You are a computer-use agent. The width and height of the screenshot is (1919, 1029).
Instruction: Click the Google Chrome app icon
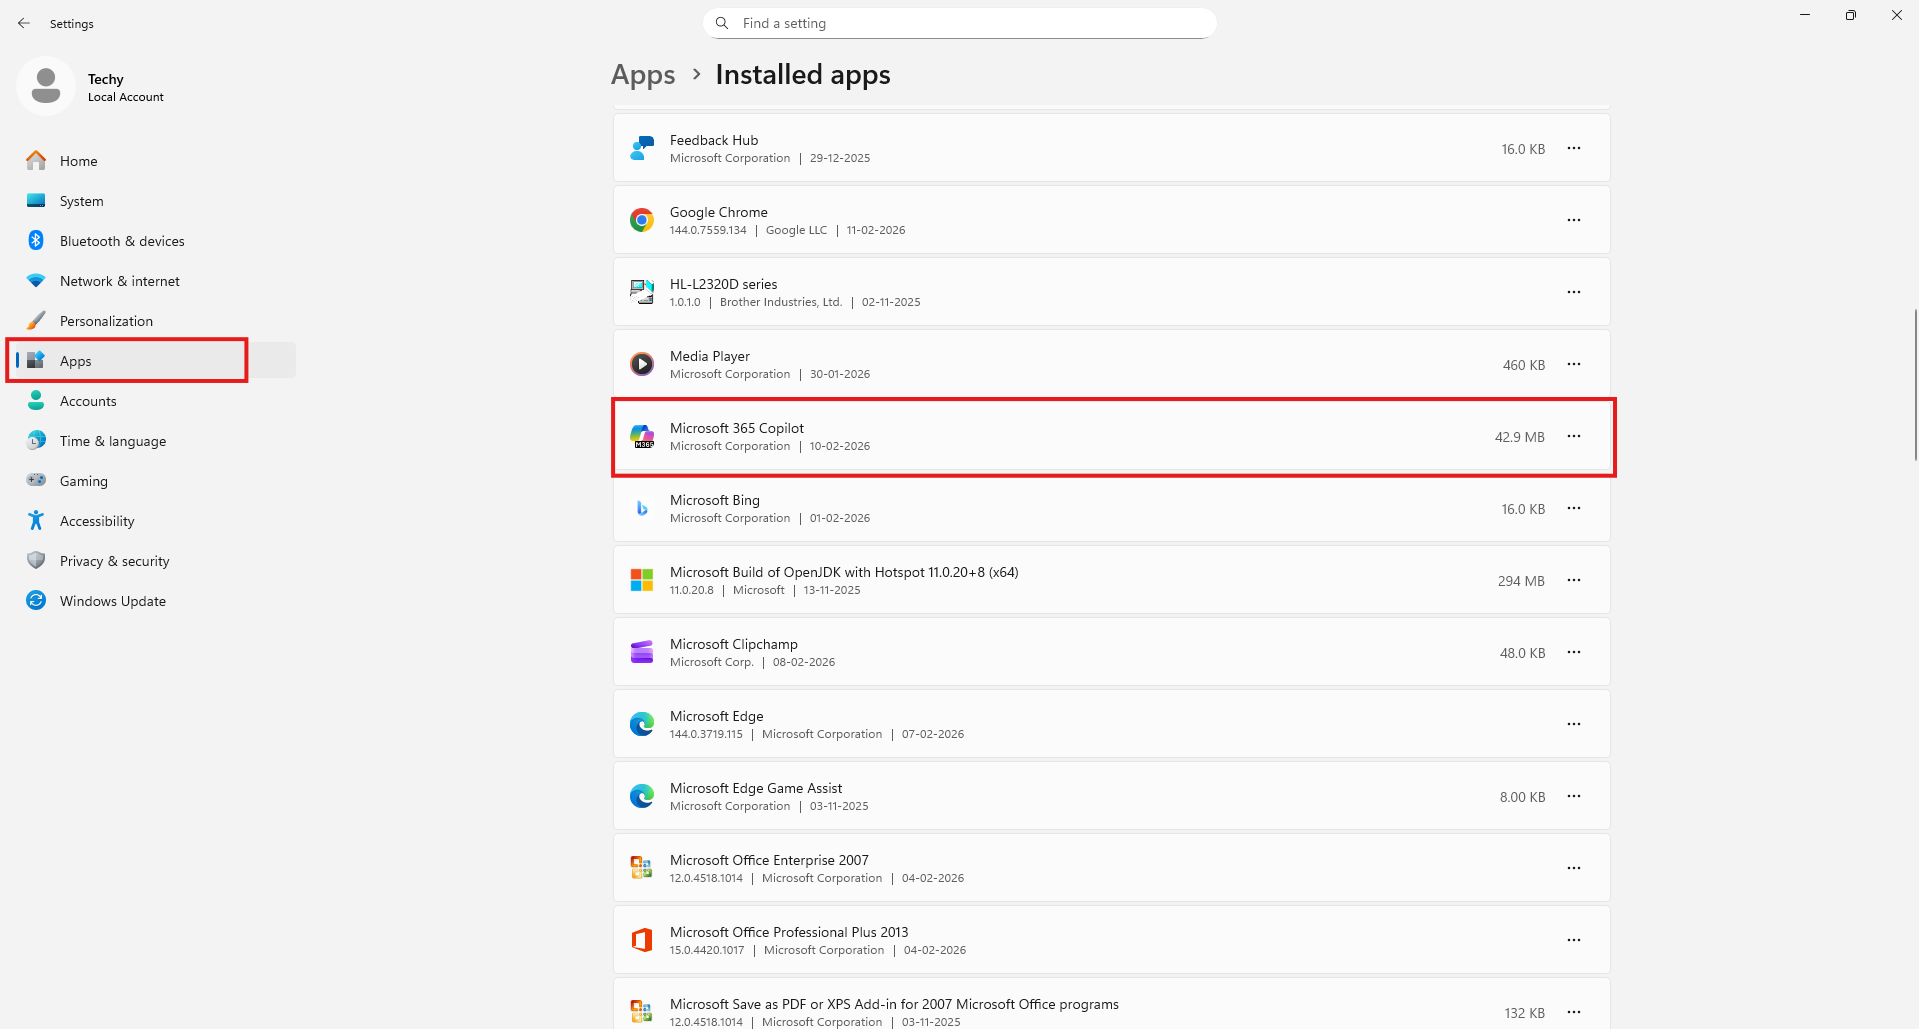642,220
